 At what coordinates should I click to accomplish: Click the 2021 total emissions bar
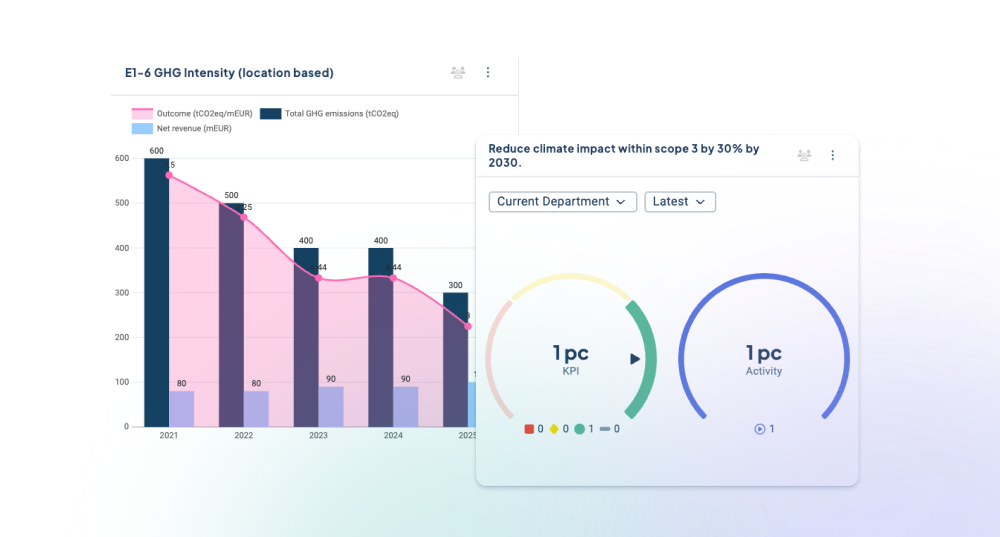tap(156, 300)
